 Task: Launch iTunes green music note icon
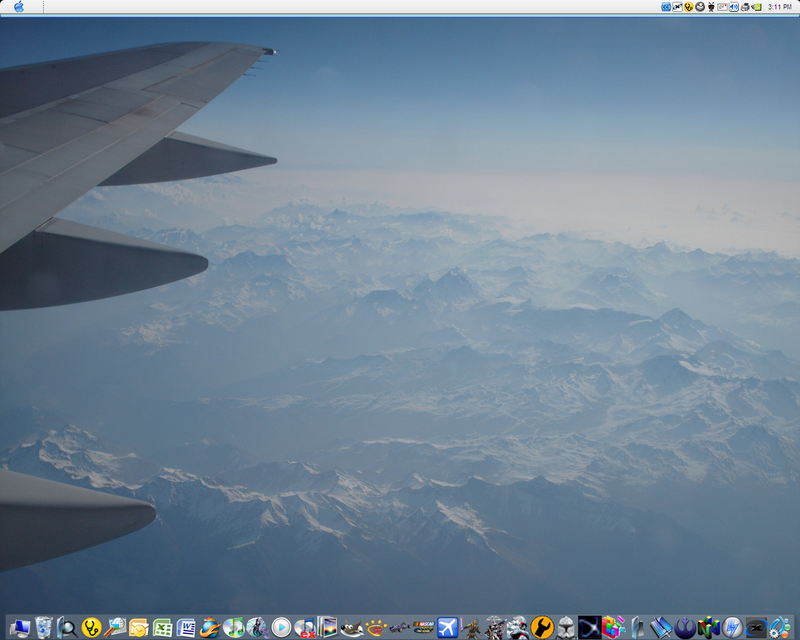coord(234,627)
